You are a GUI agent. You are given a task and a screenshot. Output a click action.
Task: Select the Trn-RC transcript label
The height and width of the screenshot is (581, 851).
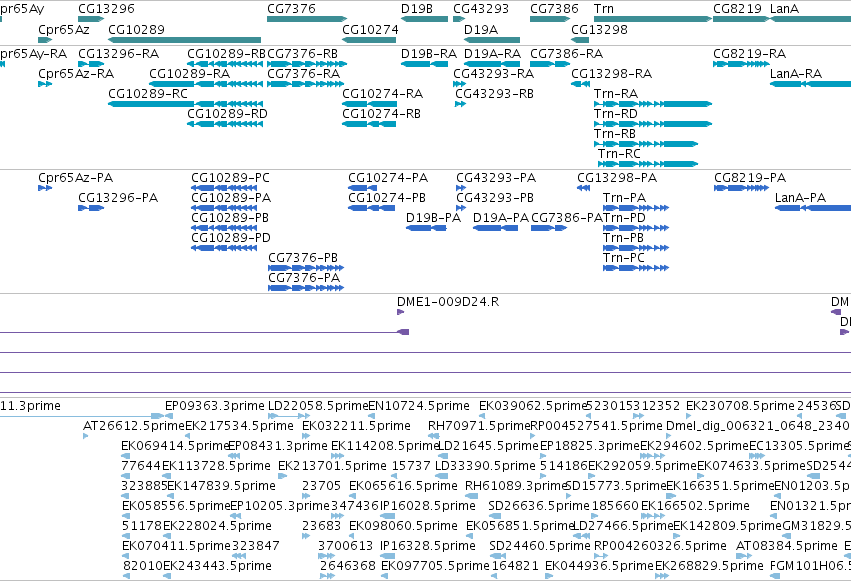tap(619, 154)
